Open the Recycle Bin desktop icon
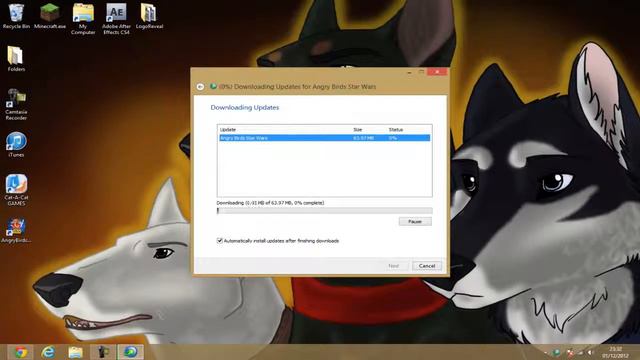This screenshot has height=360, width=640. coord(16,16)
